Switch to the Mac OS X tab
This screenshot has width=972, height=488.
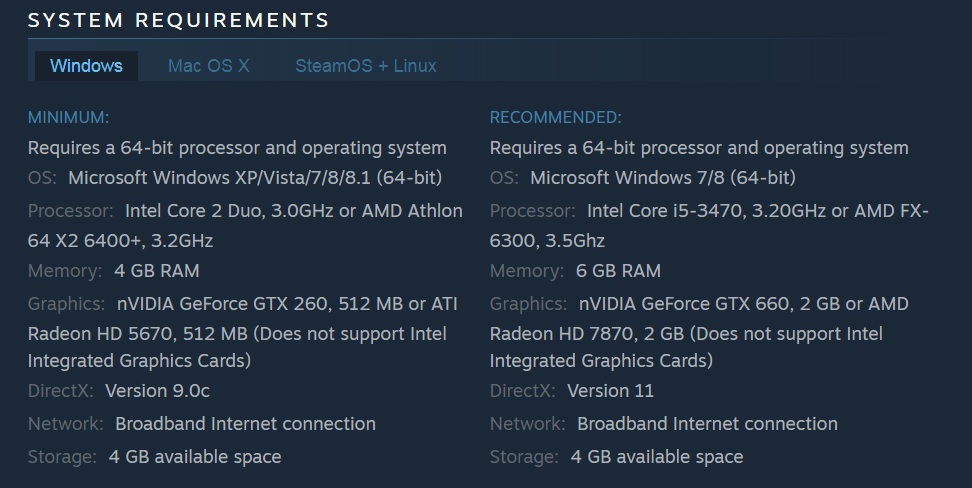(x=208, y=66)
